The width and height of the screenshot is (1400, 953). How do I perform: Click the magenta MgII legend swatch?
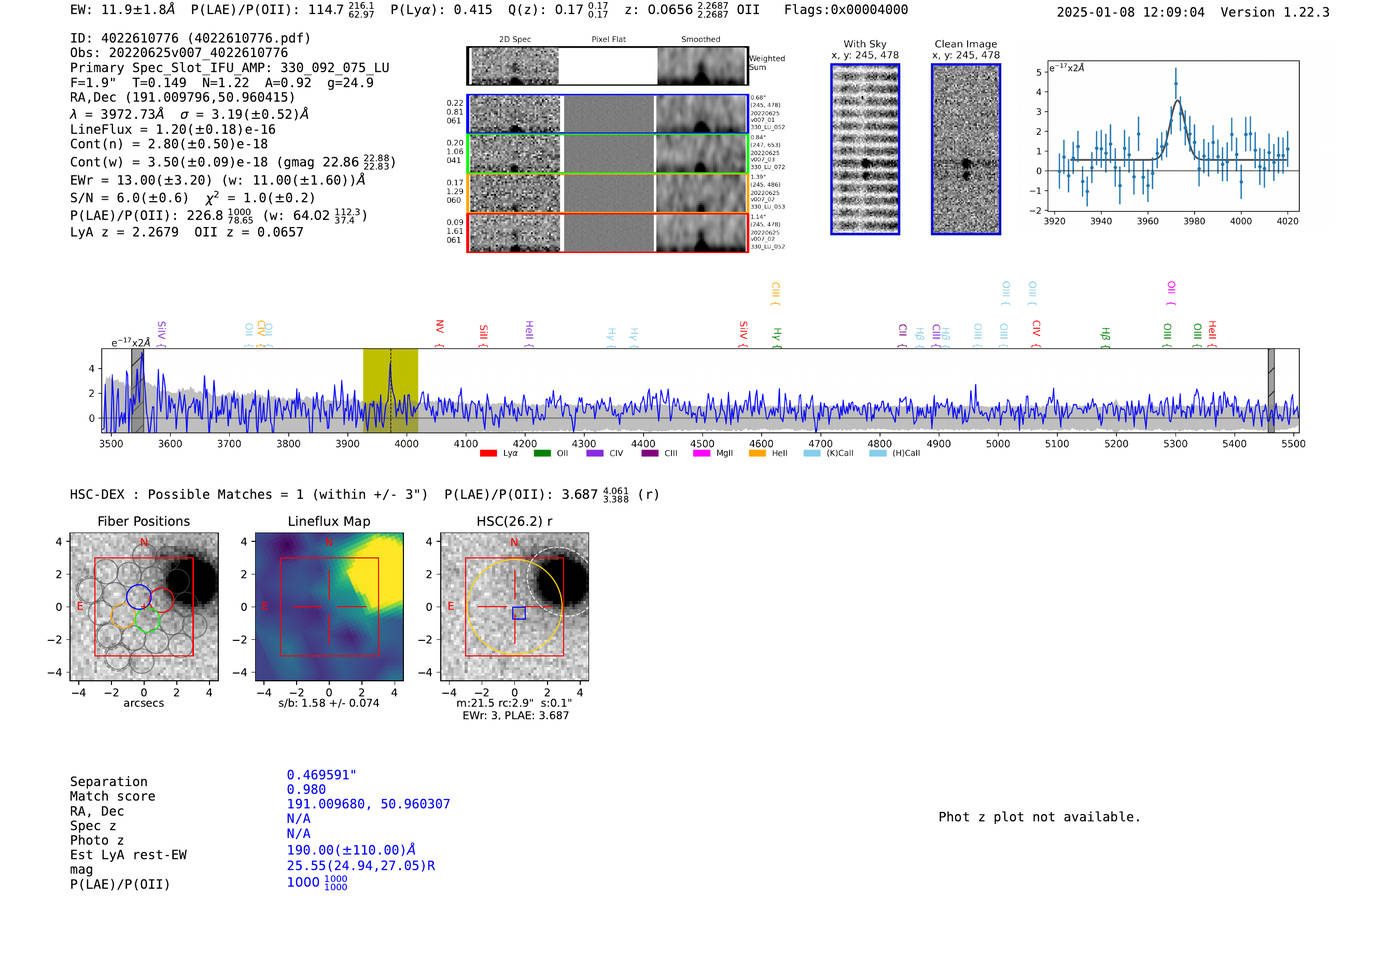pos(700,453)
